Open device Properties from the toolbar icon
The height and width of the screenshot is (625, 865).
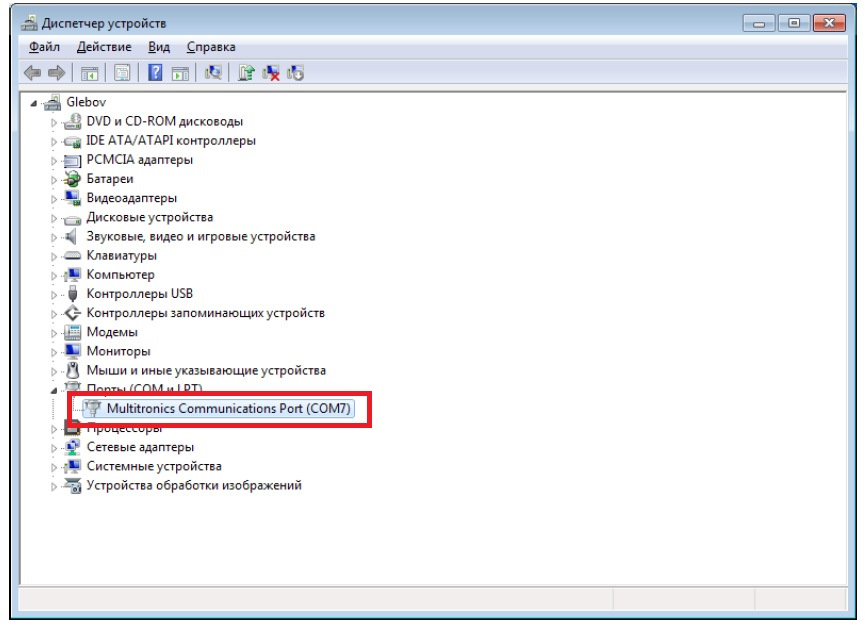click(x=122, y=73)
